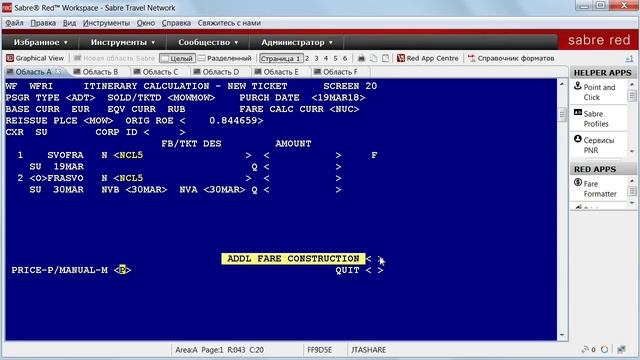Image resolution: width=640 pixels, height=360 pixels.
Task: Click Red Apps list scrollbar down arrow
Action: [x=632, y=203]
